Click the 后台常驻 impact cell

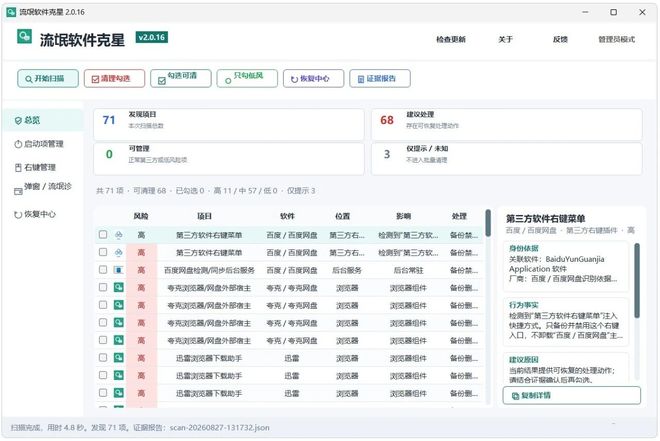click(408, 270)
